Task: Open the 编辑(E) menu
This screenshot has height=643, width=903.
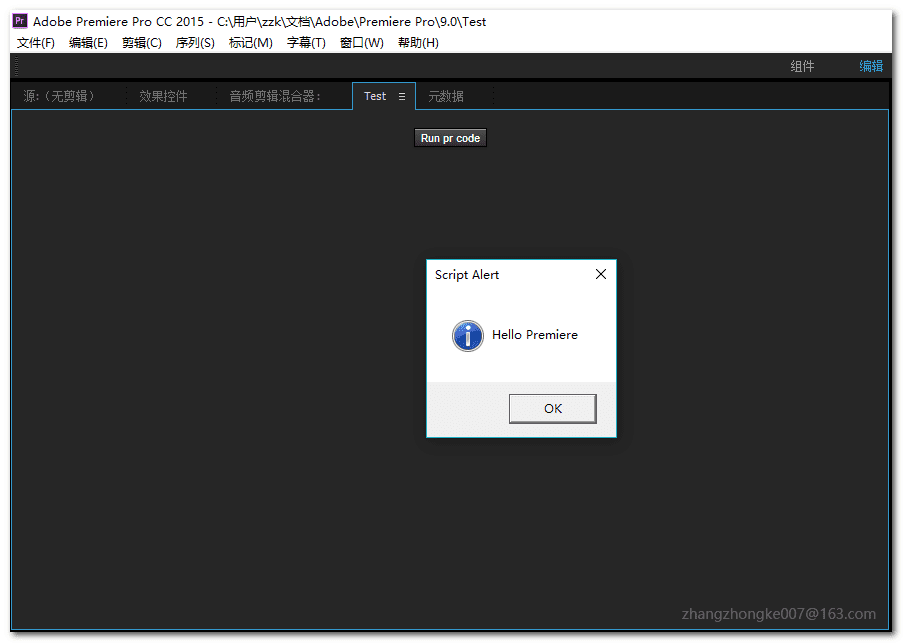Action: coord(88,43)
